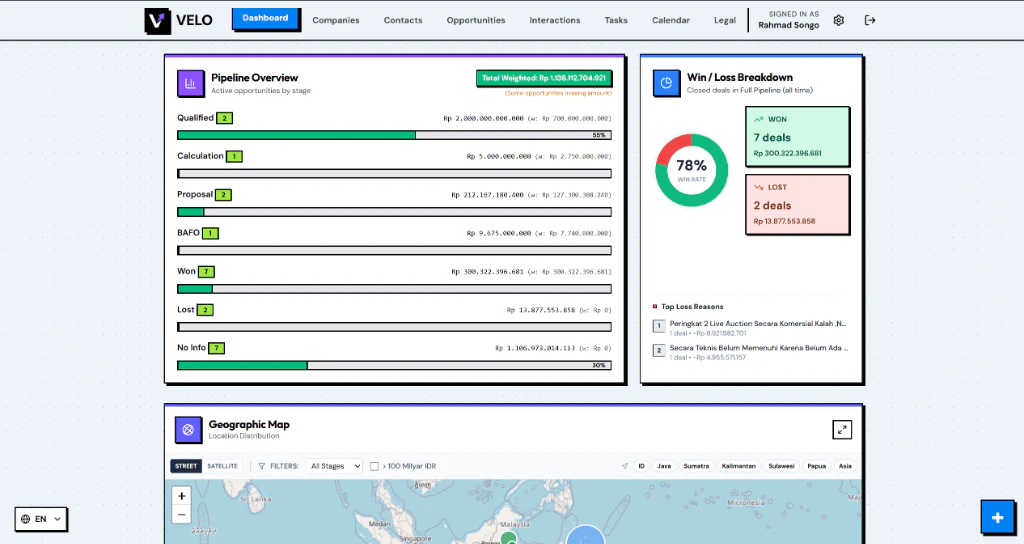Screen dimensions: 1024x544
Task: Go to the Dashboard tab
Action: (265, 18)
